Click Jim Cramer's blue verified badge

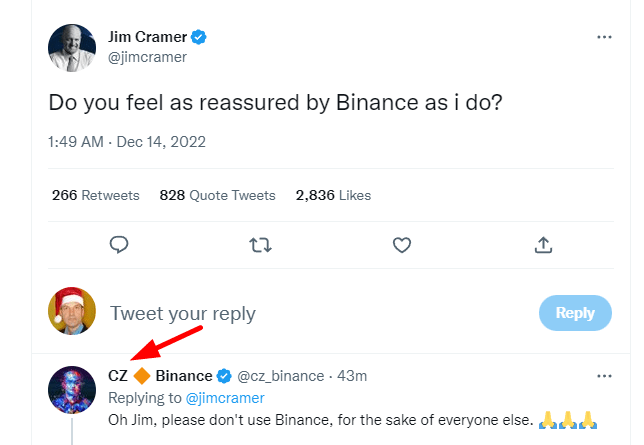(x=200, y=37)
